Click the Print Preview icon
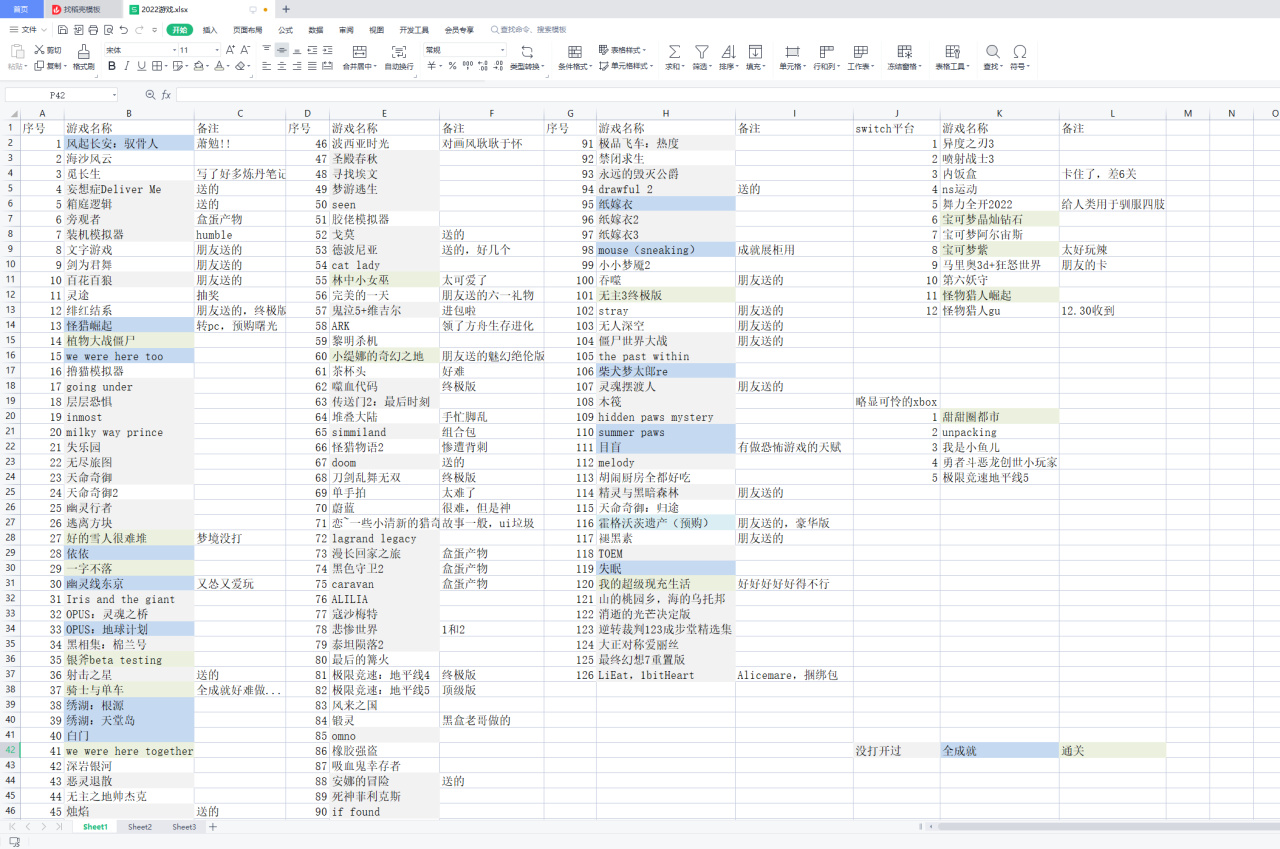This screenshot has height=849, width=1280. click(107, 30)
